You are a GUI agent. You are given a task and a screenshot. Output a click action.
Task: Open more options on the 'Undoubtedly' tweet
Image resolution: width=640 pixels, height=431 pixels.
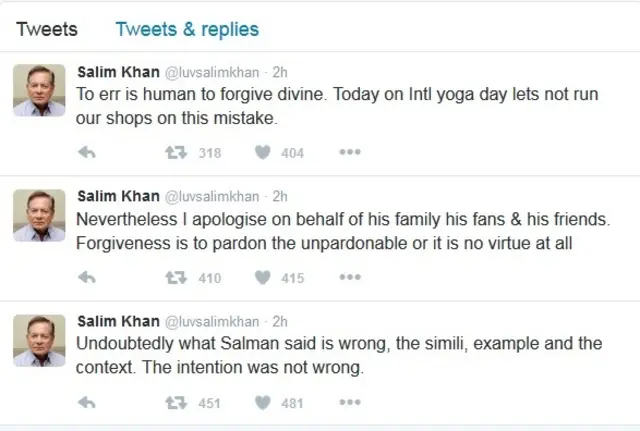pyautogui.click(x=349, y=403)
